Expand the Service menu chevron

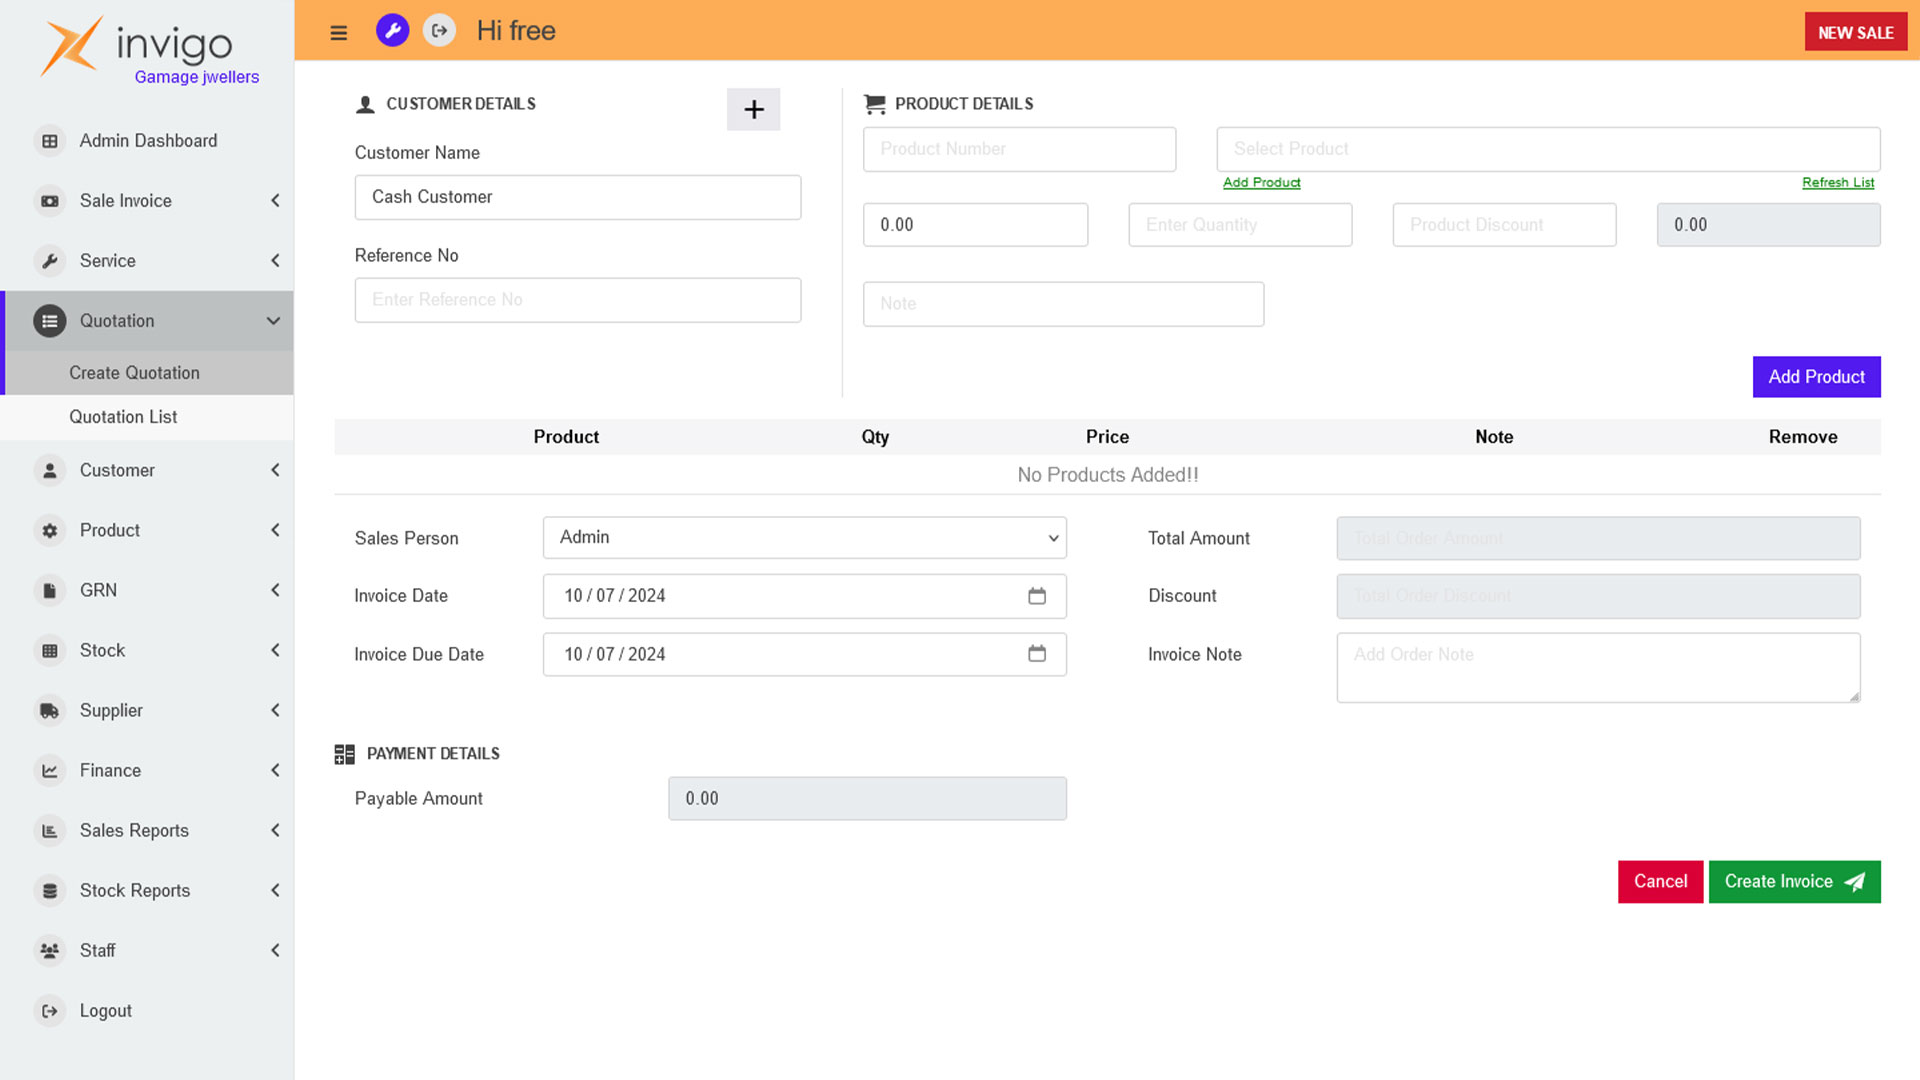click(x=275, y=261)
